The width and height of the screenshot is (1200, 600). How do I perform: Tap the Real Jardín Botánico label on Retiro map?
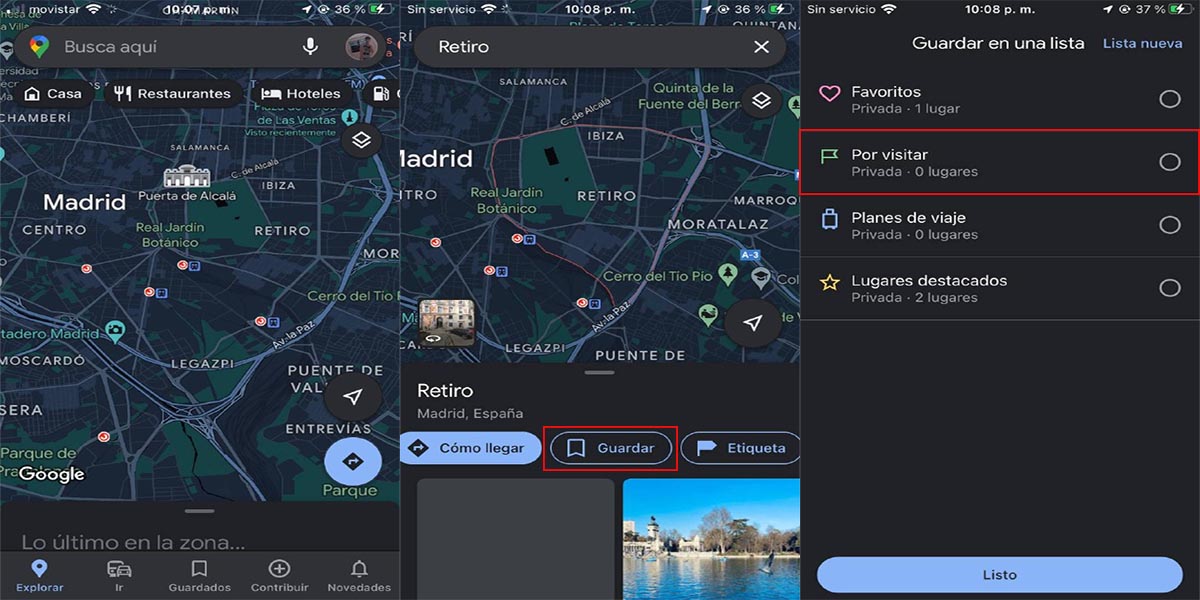tap(506, 200)
